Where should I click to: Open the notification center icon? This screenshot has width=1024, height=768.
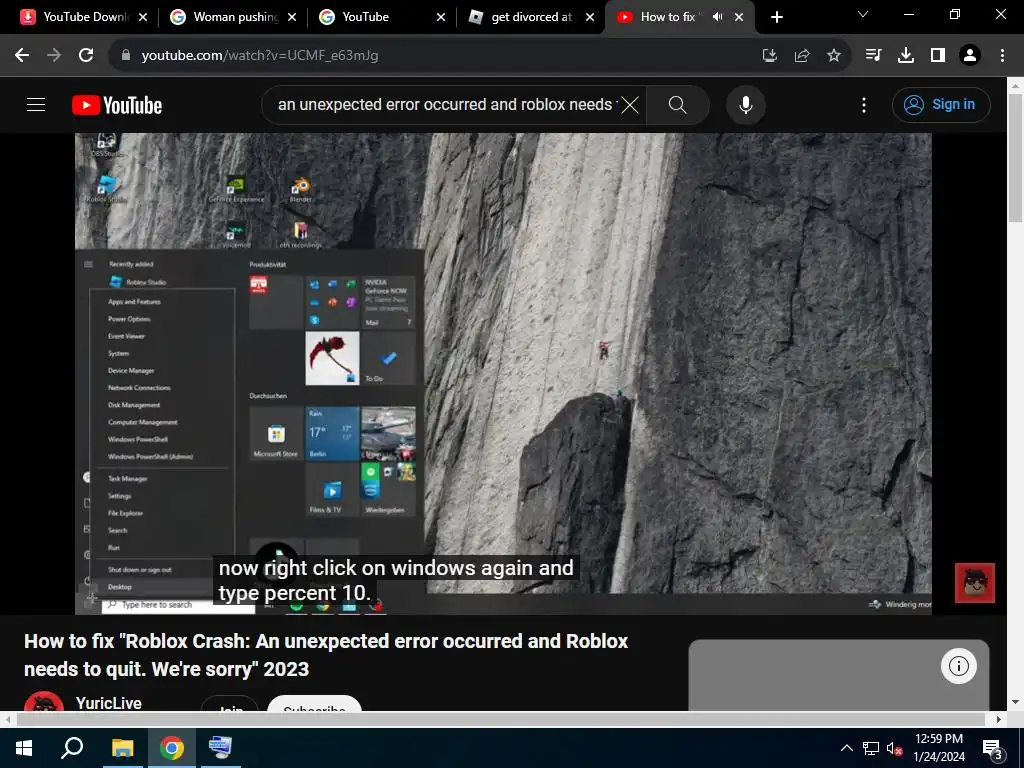(993, 749)
